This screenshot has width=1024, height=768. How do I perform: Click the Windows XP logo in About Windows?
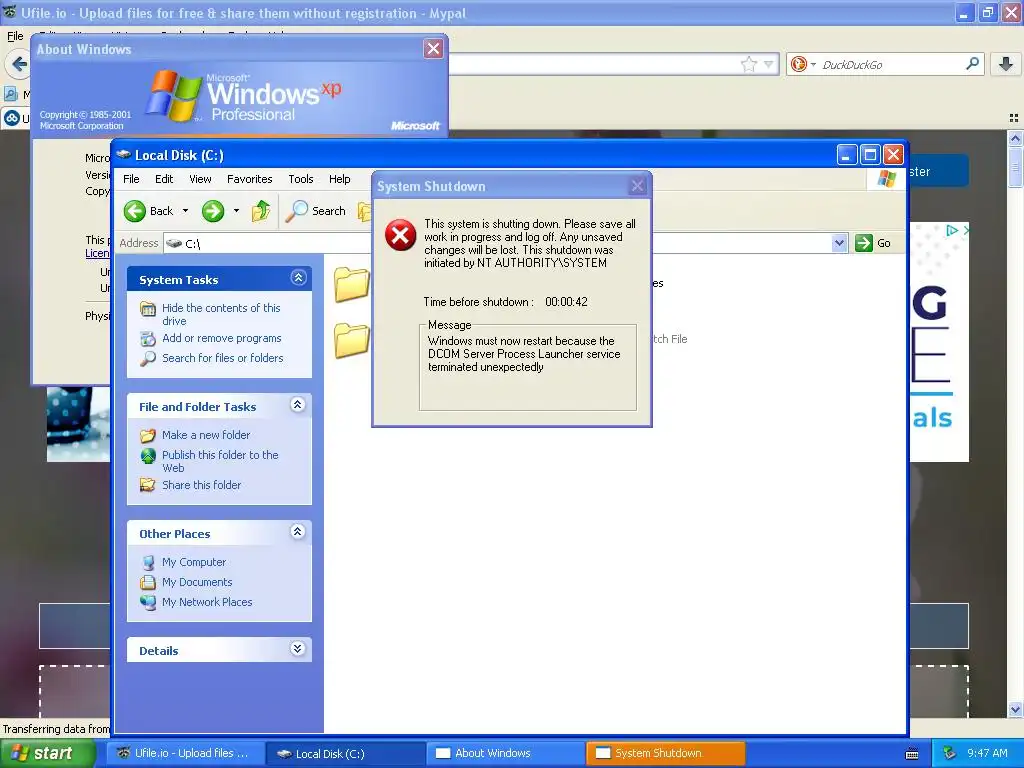172,96
